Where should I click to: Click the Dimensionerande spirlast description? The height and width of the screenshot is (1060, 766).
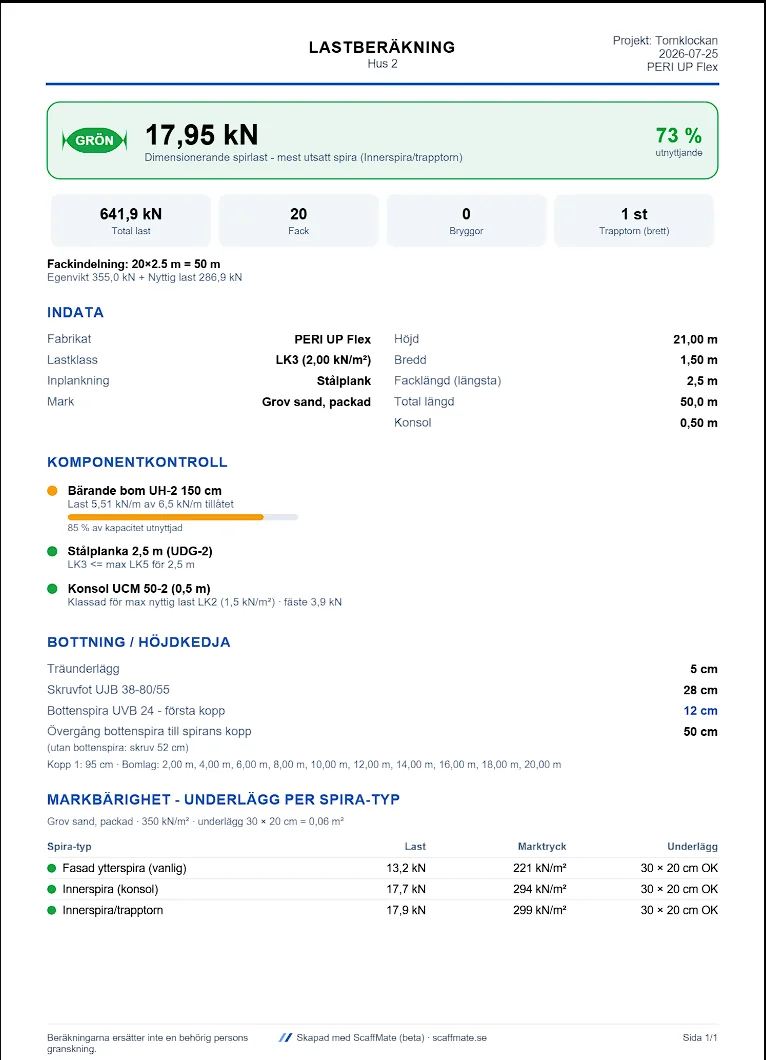[x=304, y=158]
